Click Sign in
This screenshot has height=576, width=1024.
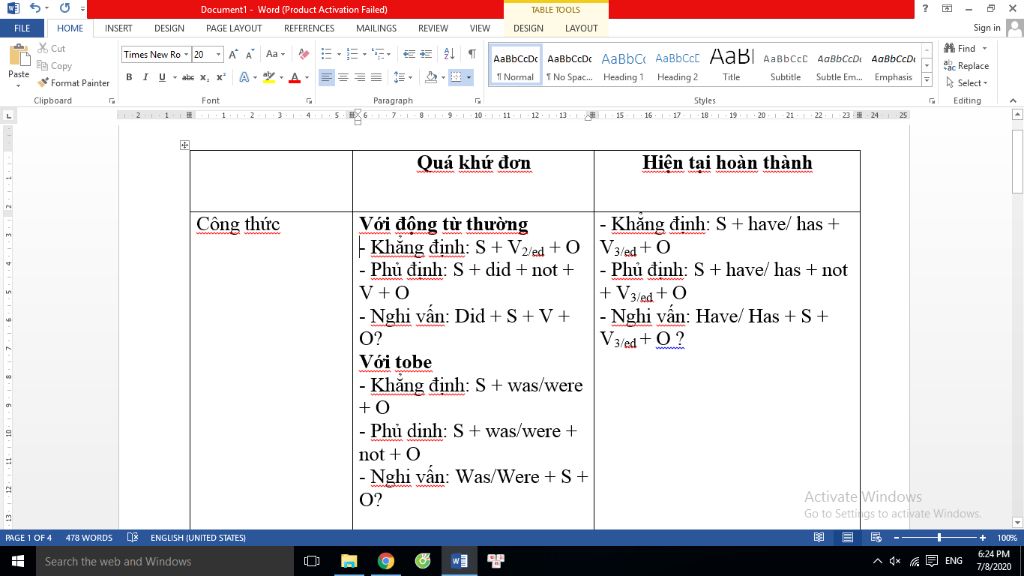(x=987, y=27)
